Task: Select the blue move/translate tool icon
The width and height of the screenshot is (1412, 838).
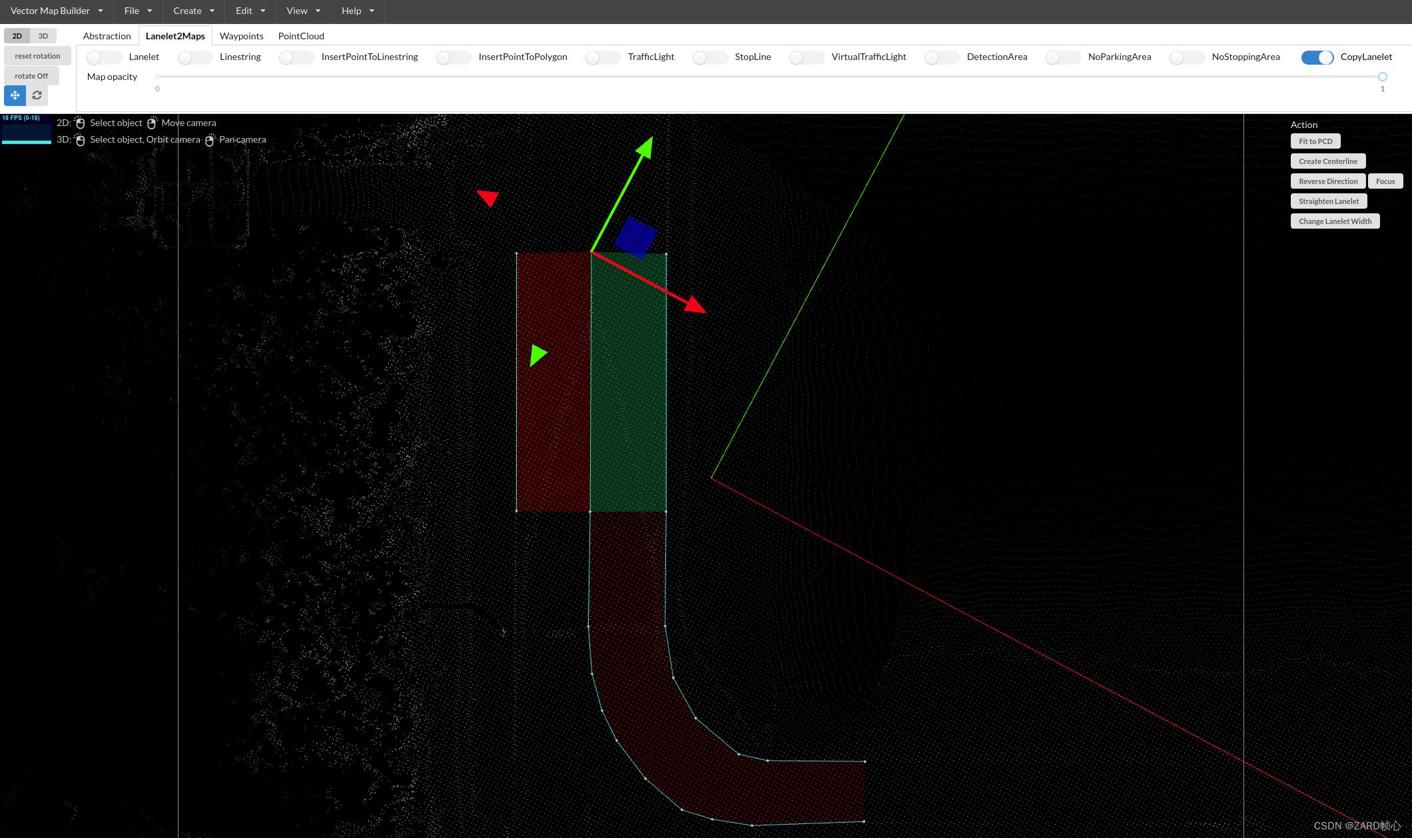Action: (15, 95)
